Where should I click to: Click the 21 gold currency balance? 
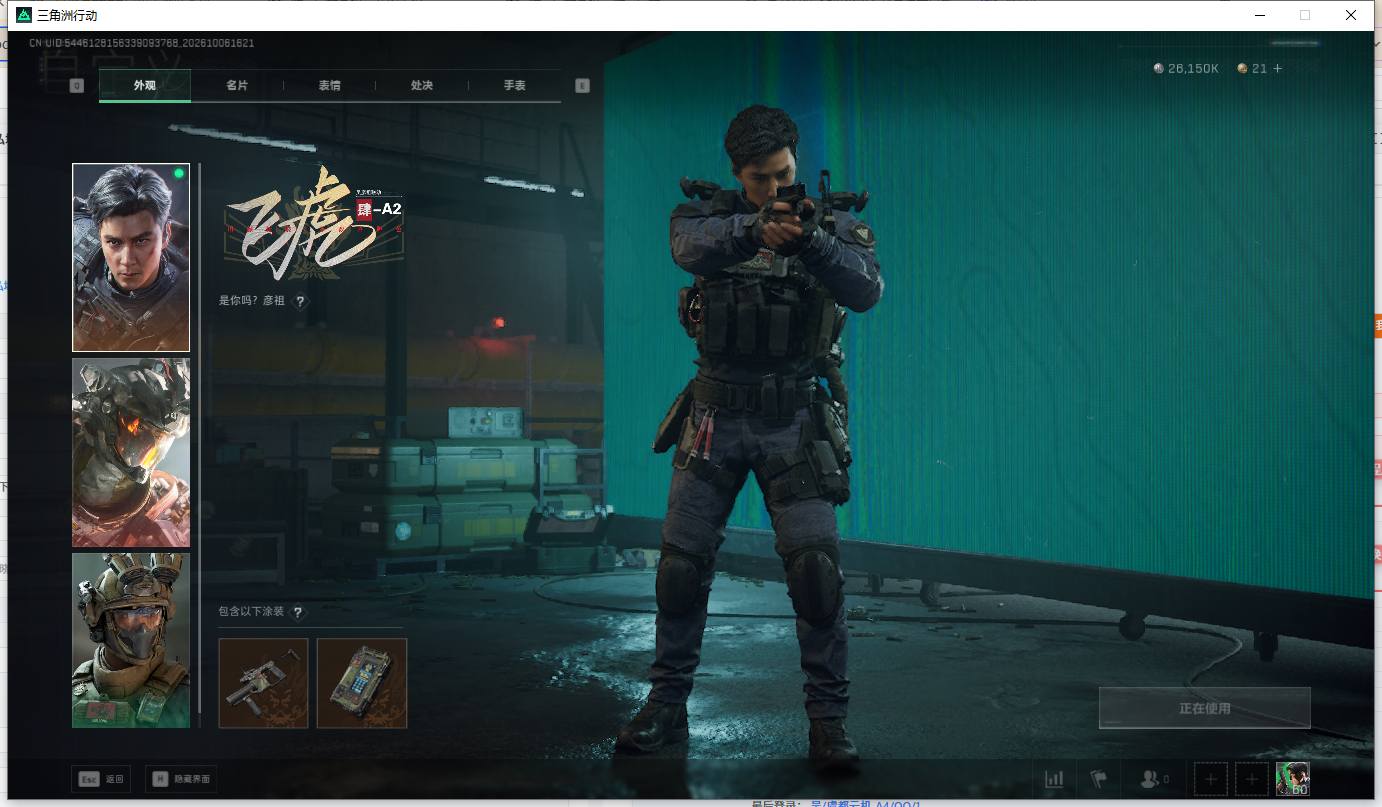[x=1252, y=68]
